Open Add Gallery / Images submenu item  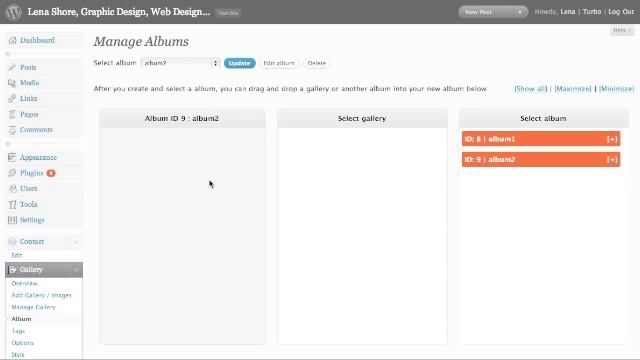coord(41,295)
